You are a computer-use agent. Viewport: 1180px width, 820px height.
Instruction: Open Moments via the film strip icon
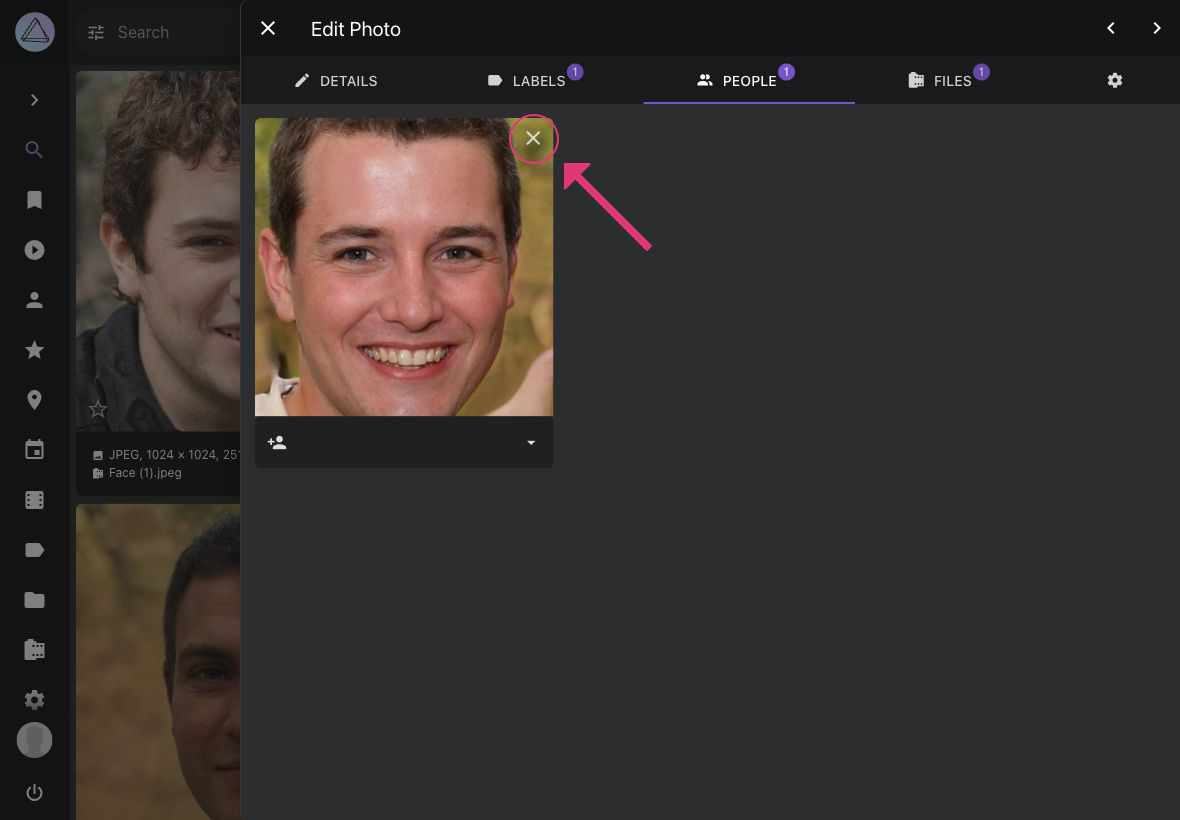pos(34,499)
